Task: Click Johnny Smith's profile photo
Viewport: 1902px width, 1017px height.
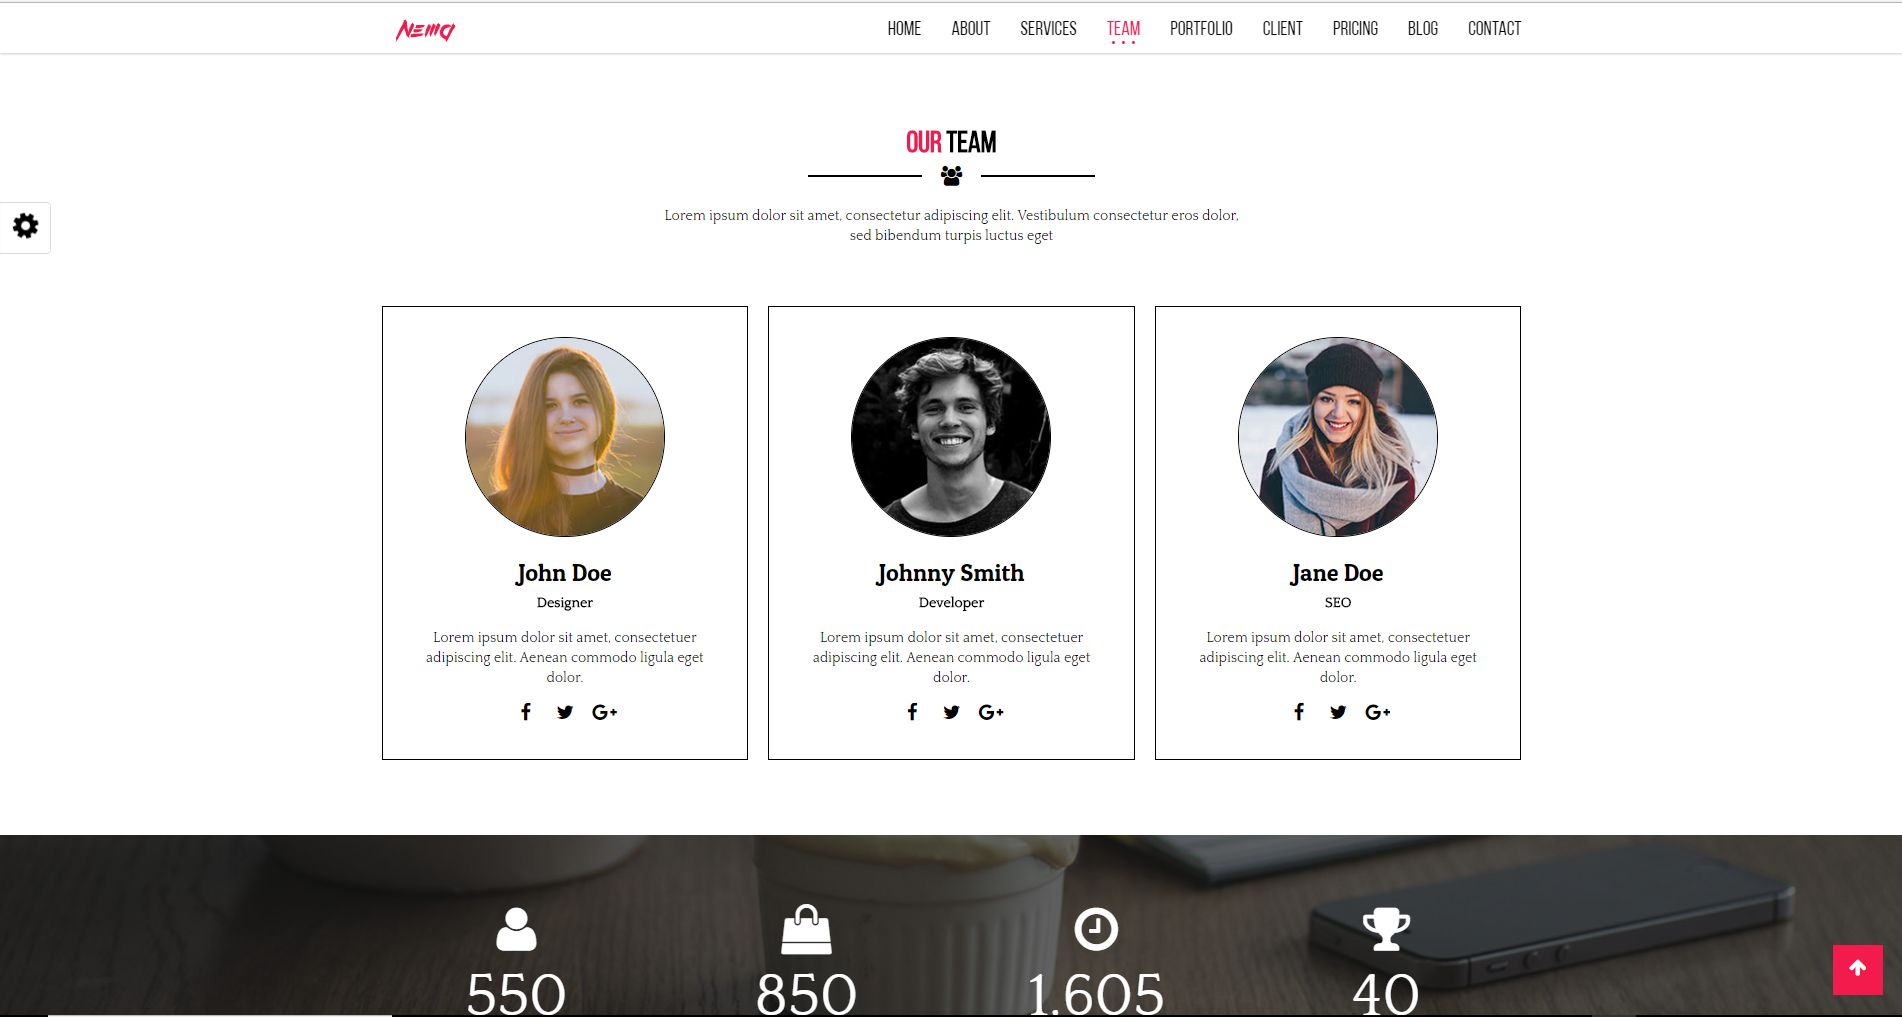Action: tap(951, 437)
